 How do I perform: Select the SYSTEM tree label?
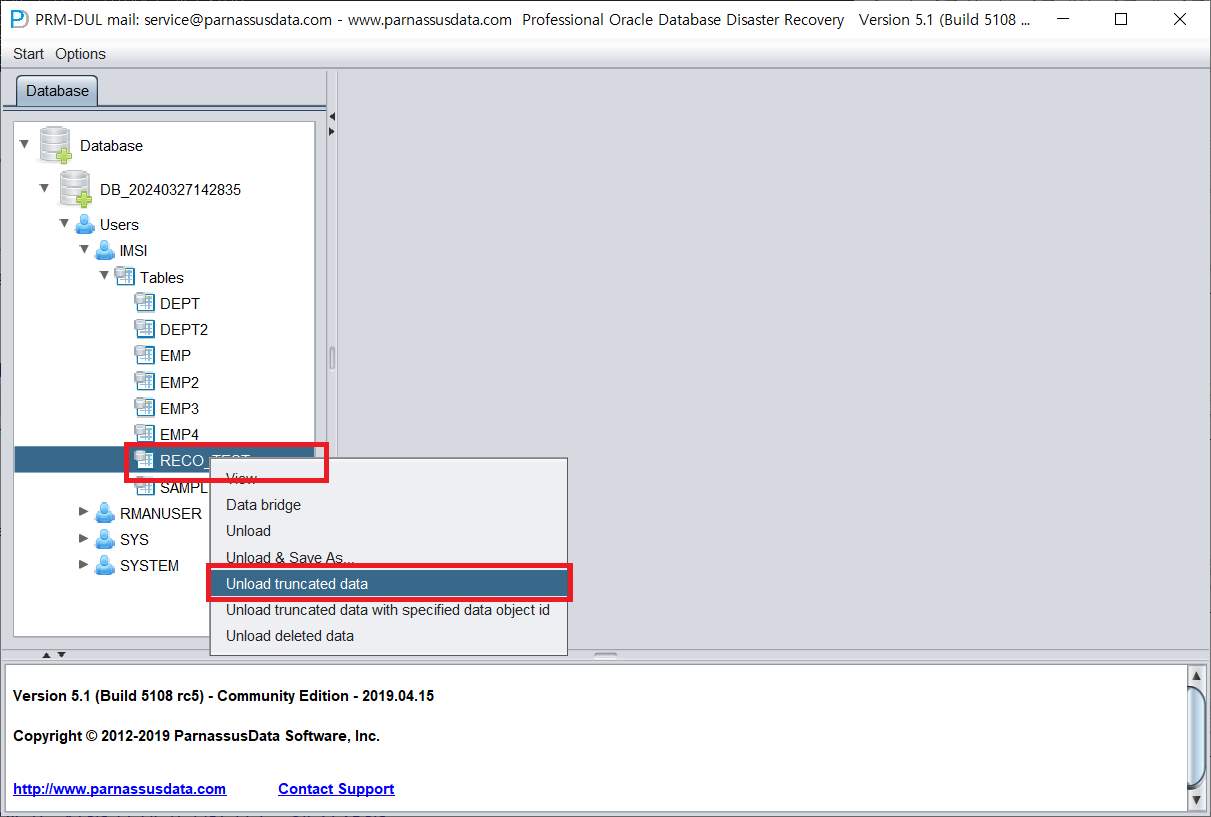pyautogui.click(x=149, y=565)
